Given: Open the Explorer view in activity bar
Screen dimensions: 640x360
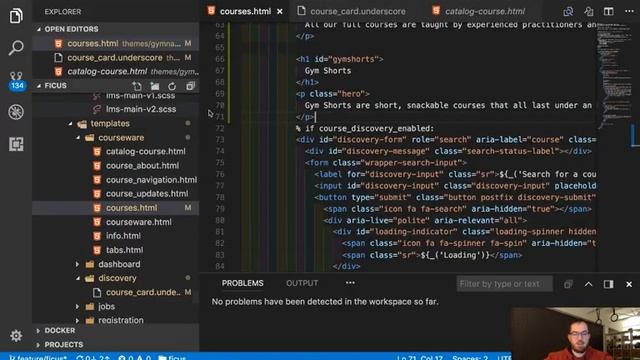Looking at the screenshot, I should point(16,16).
